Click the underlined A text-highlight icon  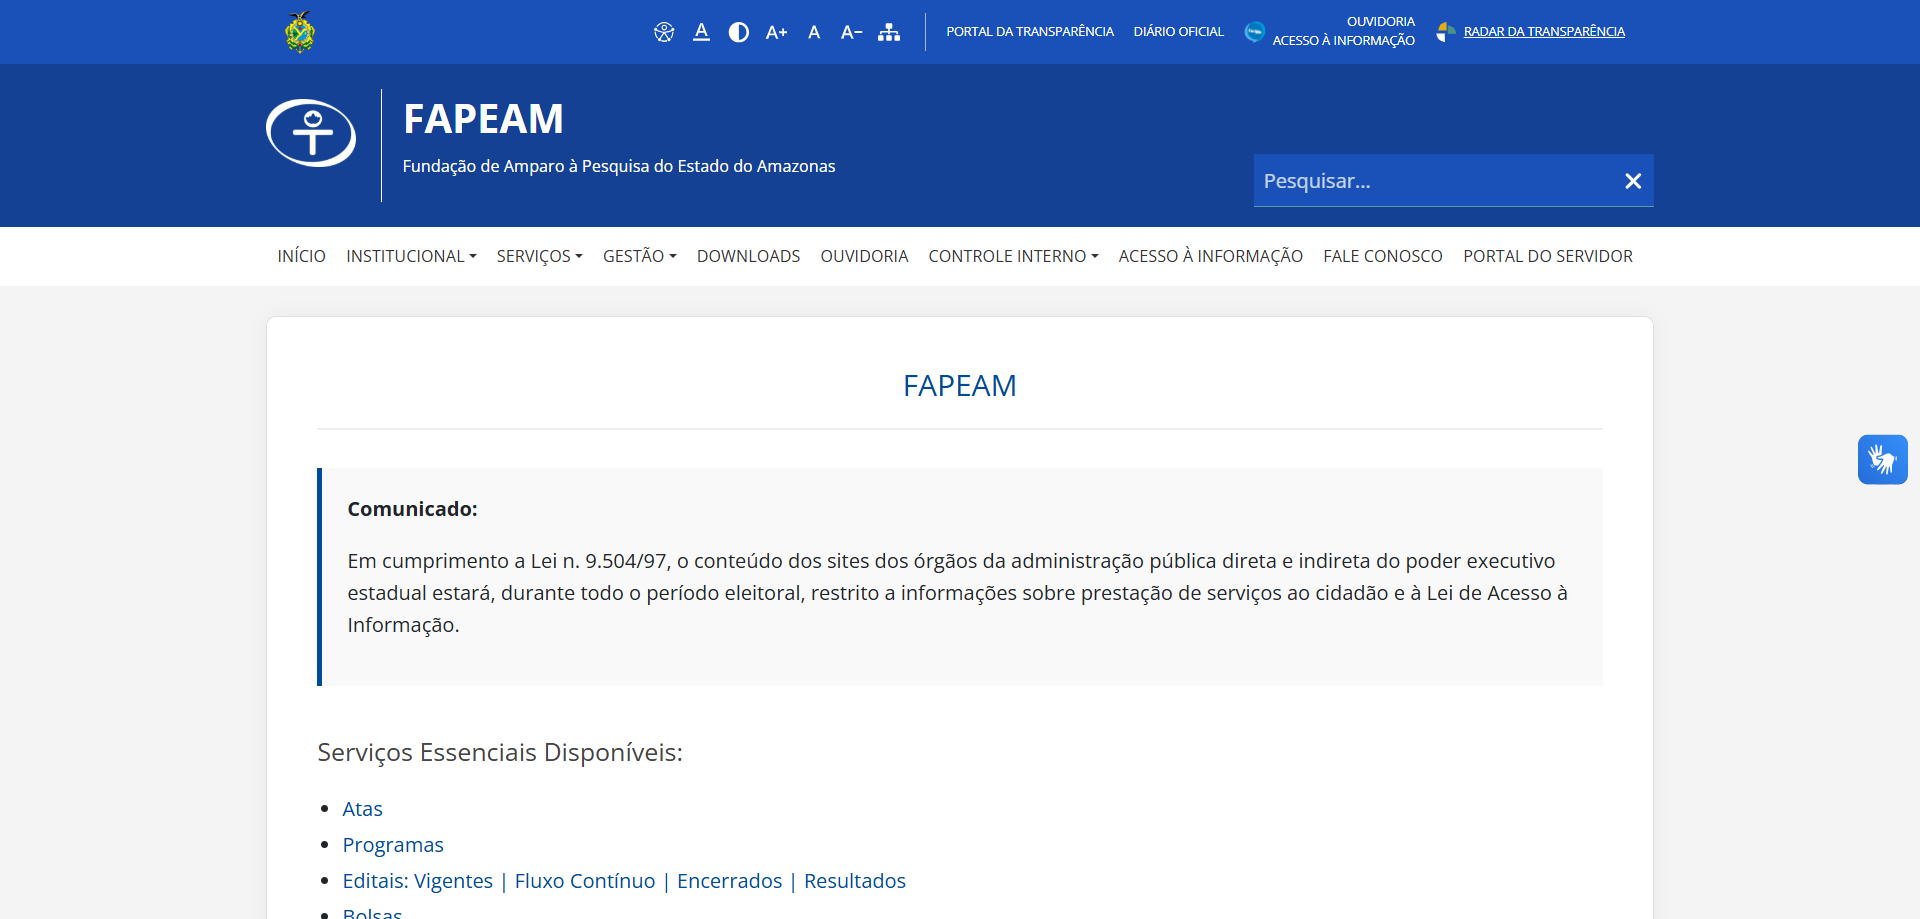click(x=702, y=32)
